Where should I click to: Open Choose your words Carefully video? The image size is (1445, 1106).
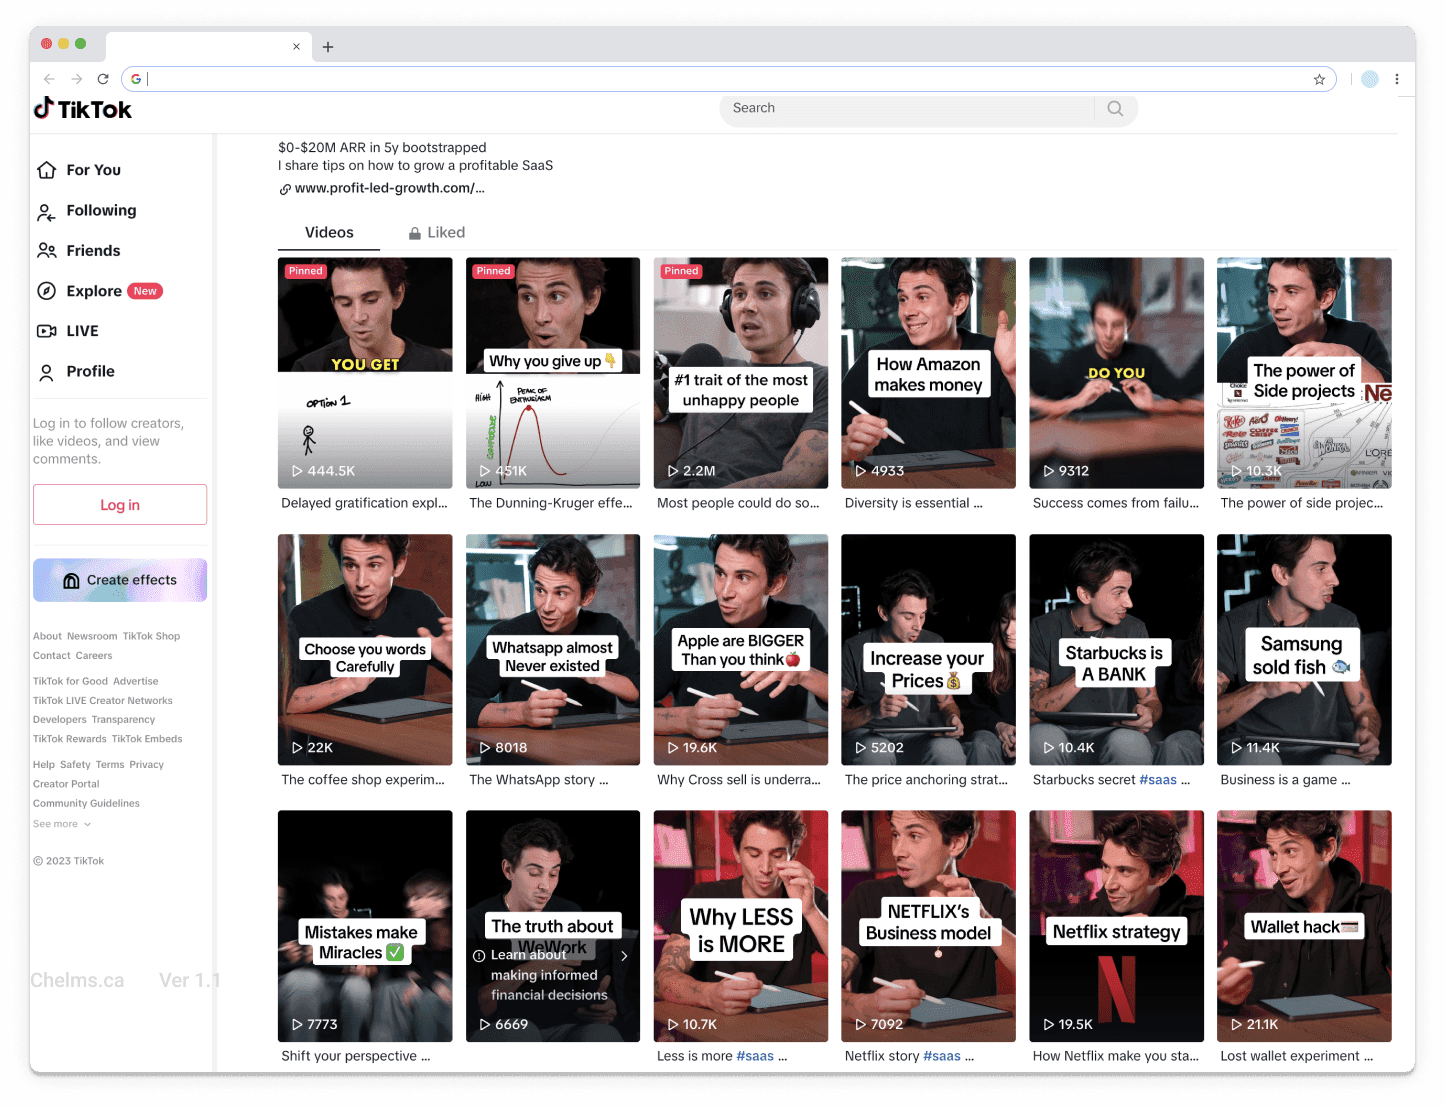[365, 650]
